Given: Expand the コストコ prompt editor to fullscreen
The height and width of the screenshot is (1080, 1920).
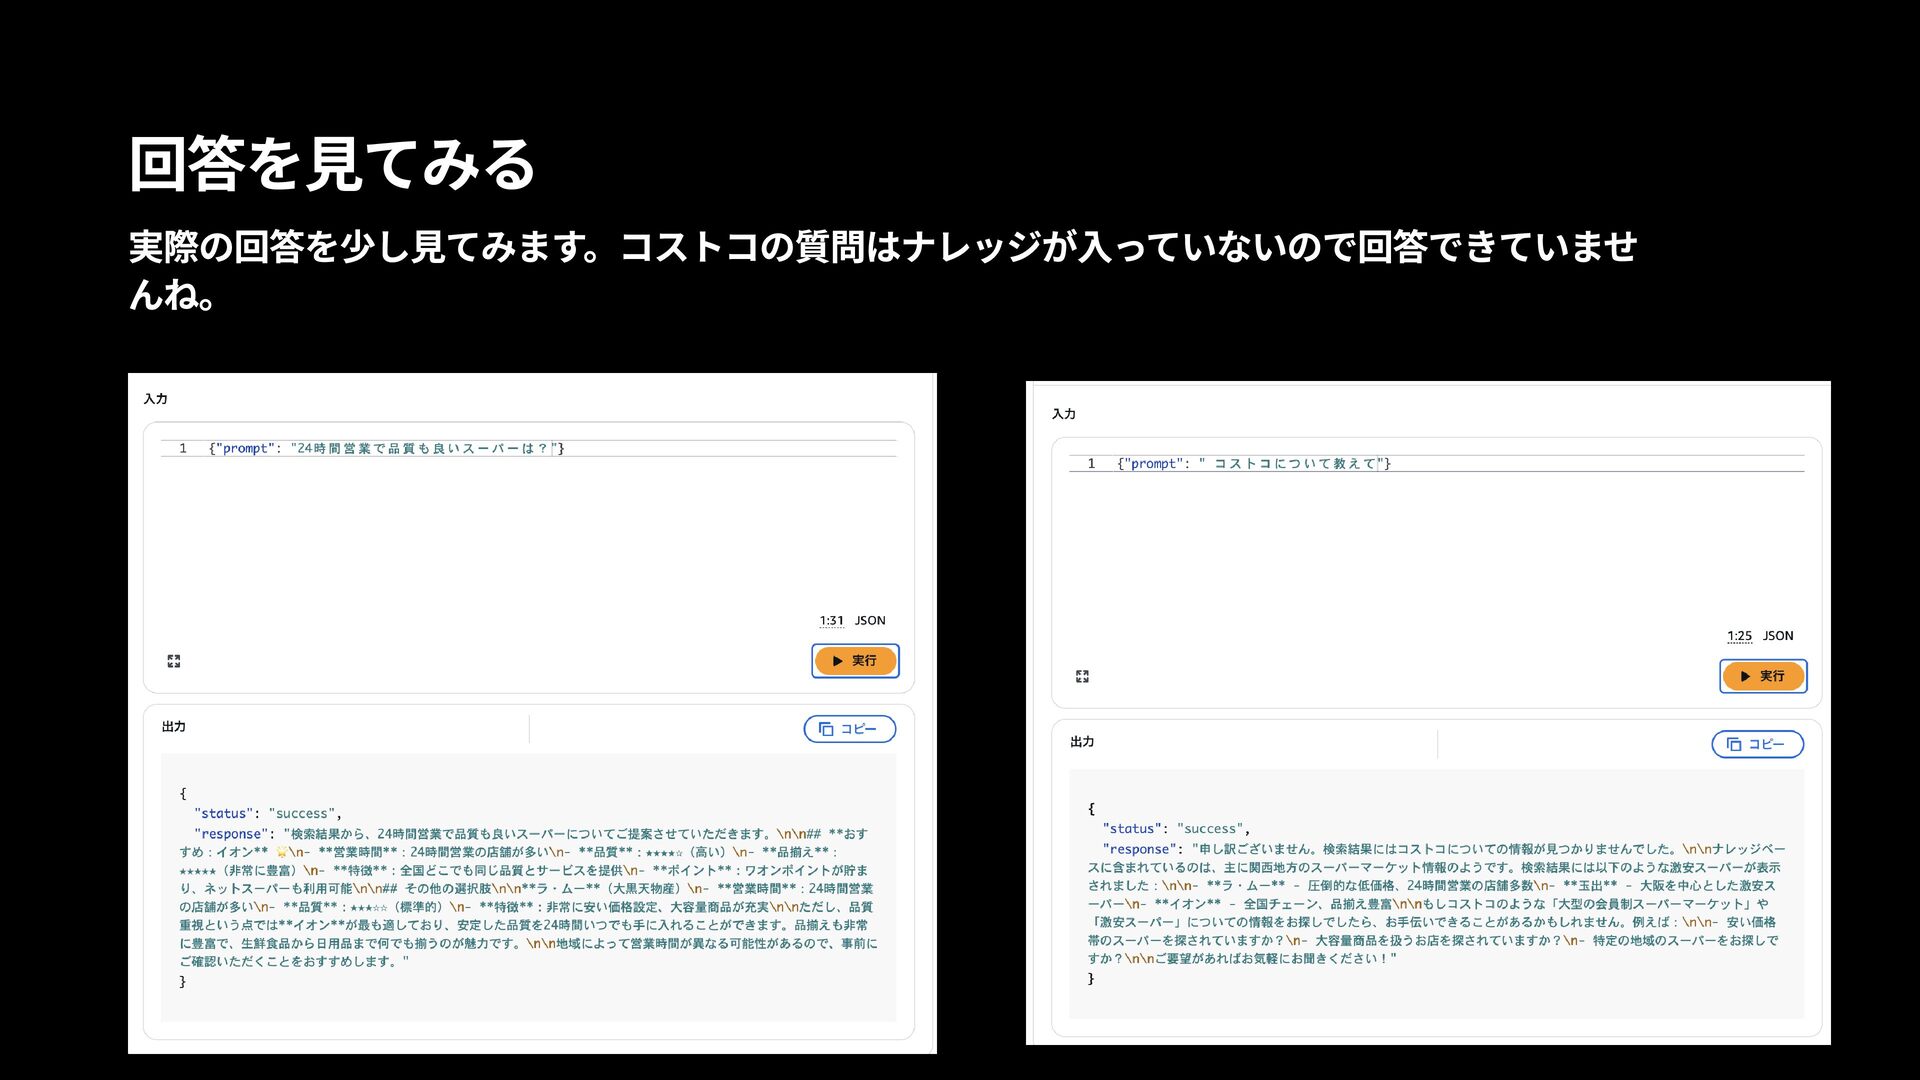Looking at the screenshot, I should tap(1082, 676).
